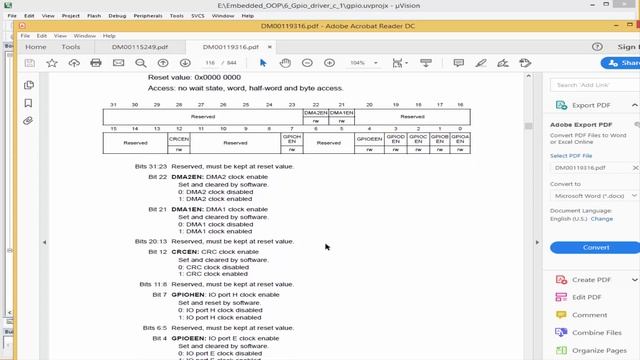Open the Convert to format dropdown
Screen dimensions: 640x360
pos(594,196)
